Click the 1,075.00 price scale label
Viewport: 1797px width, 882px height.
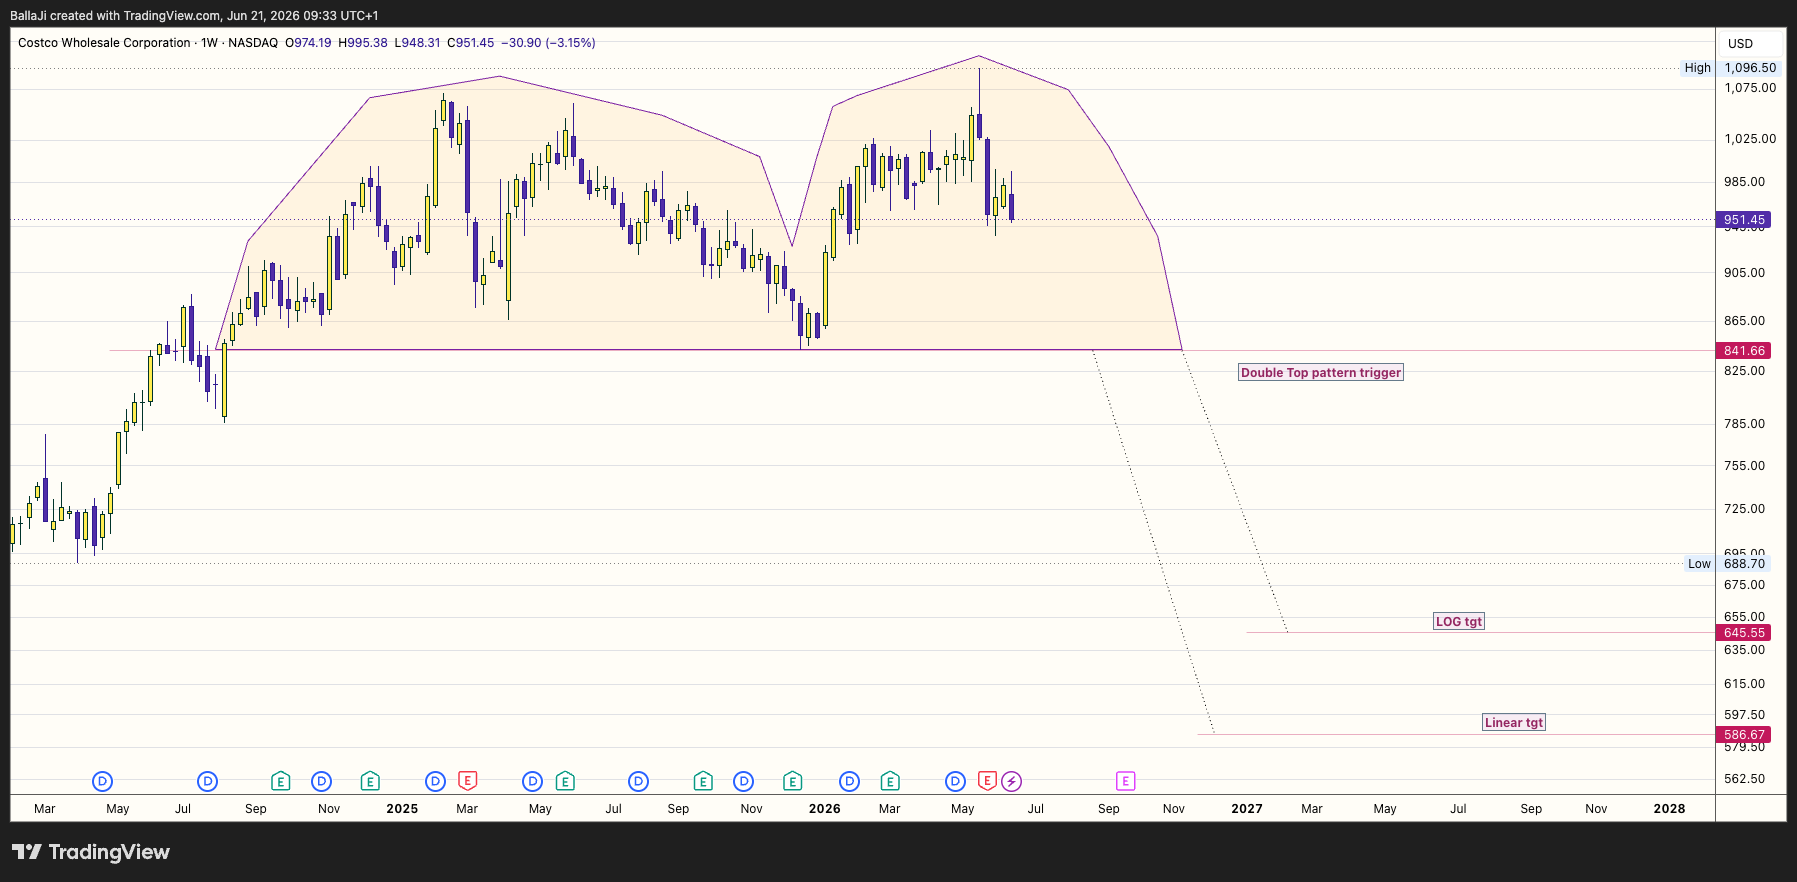coord(1750,88)
